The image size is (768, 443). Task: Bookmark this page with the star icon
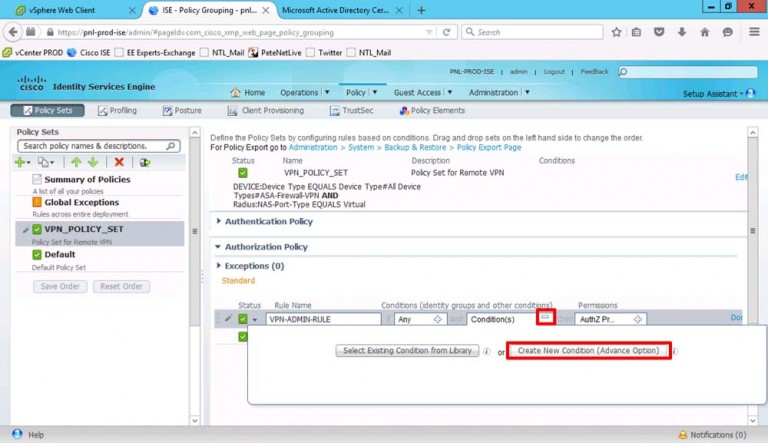point(616,32)
